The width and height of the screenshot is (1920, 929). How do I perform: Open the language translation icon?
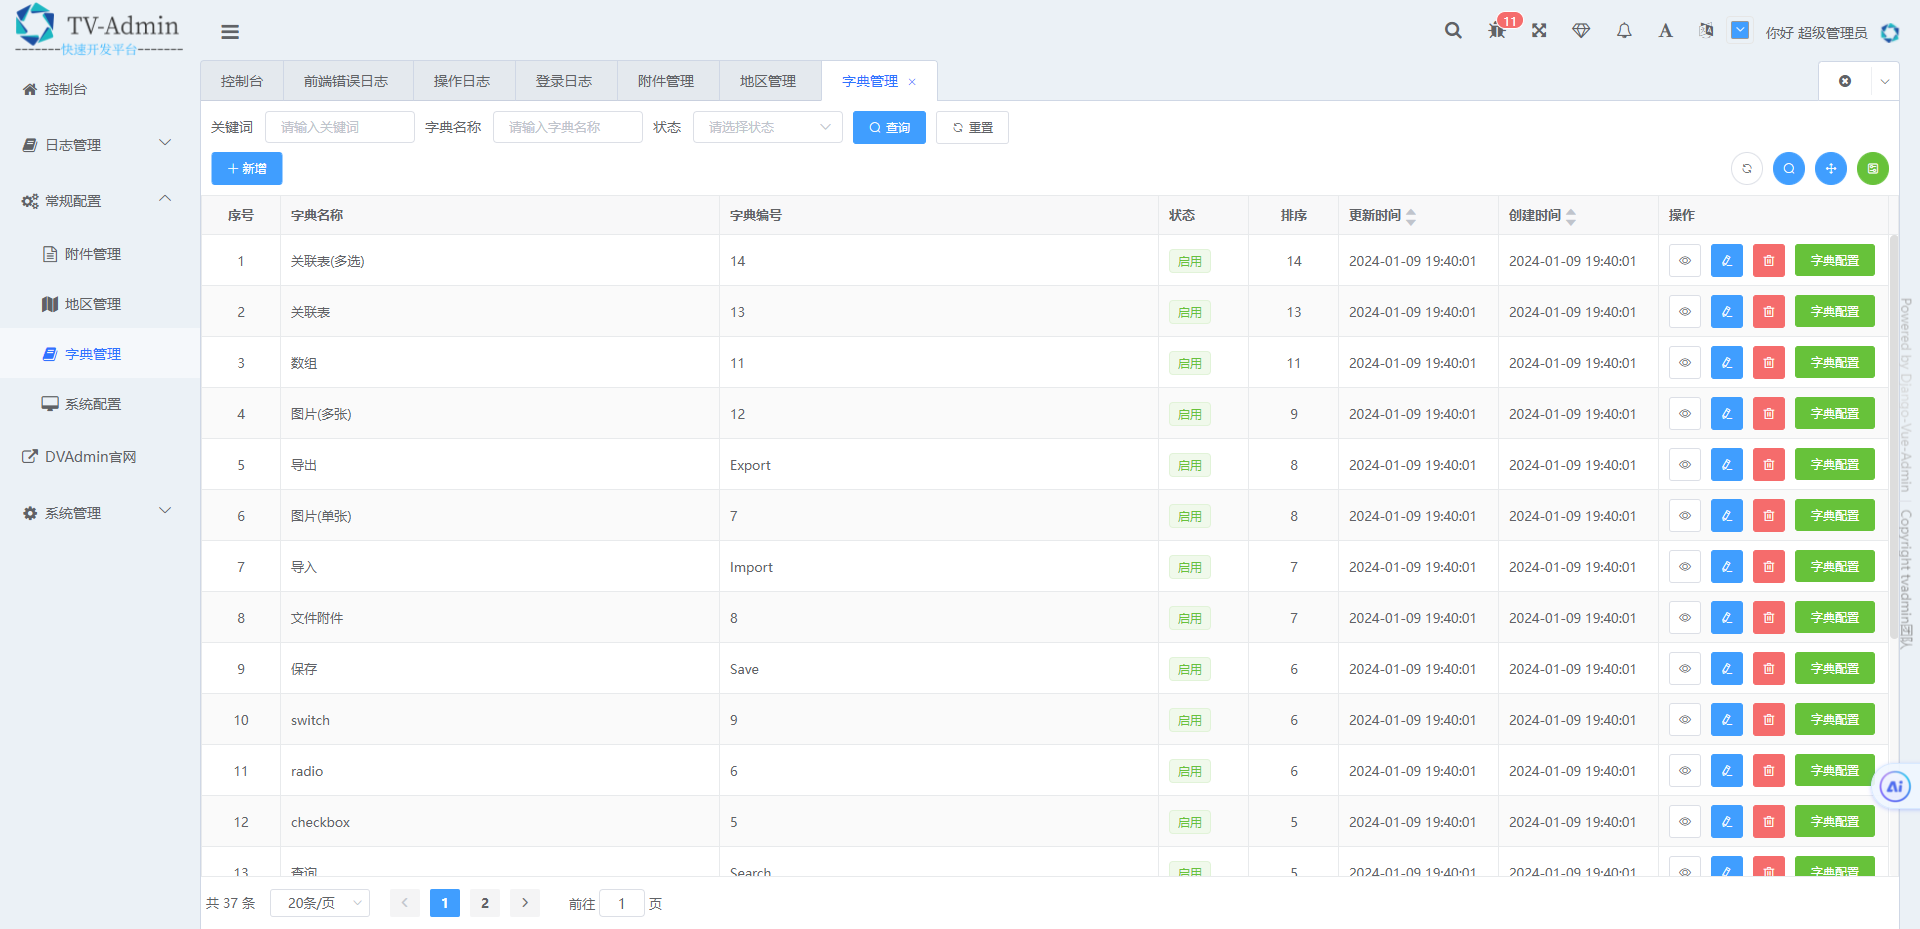[x=1706, y=31]
